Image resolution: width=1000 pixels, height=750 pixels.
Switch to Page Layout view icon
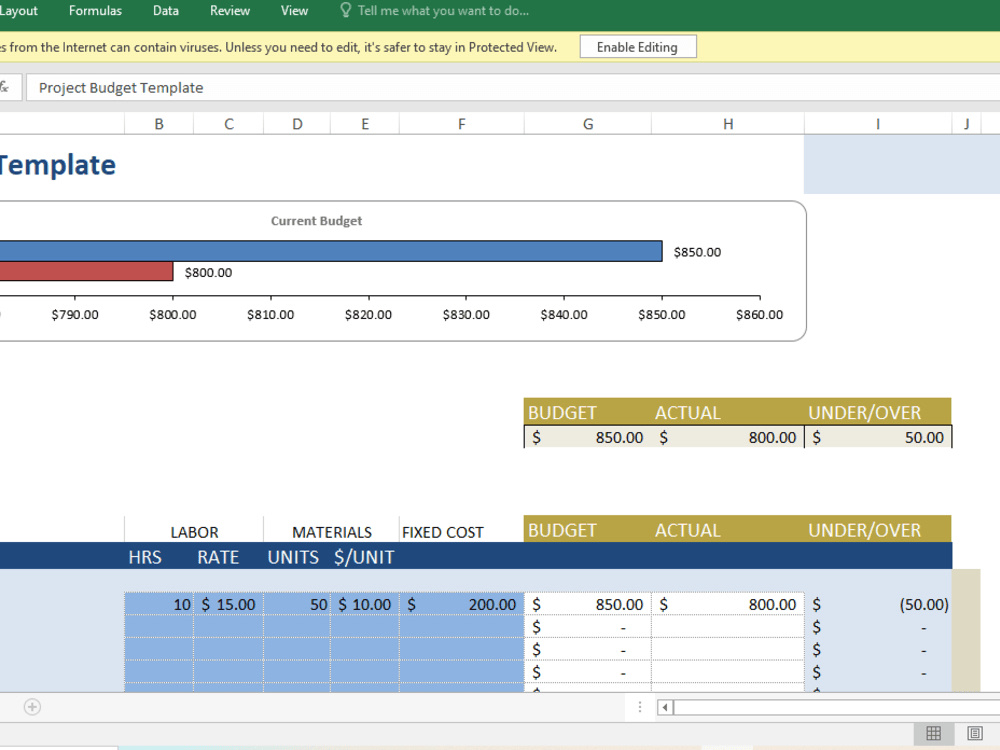974,733
